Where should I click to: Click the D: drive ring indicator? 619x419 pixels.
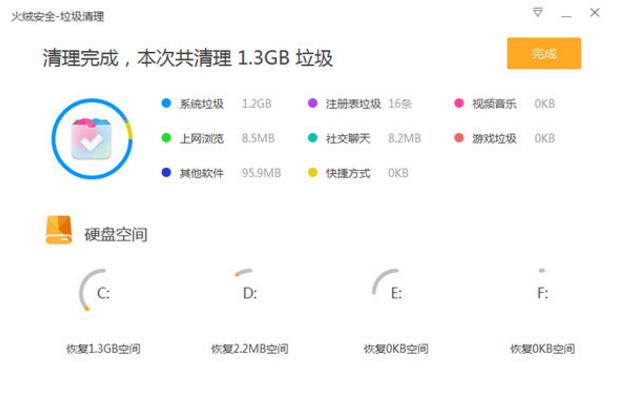pos(247,293)
